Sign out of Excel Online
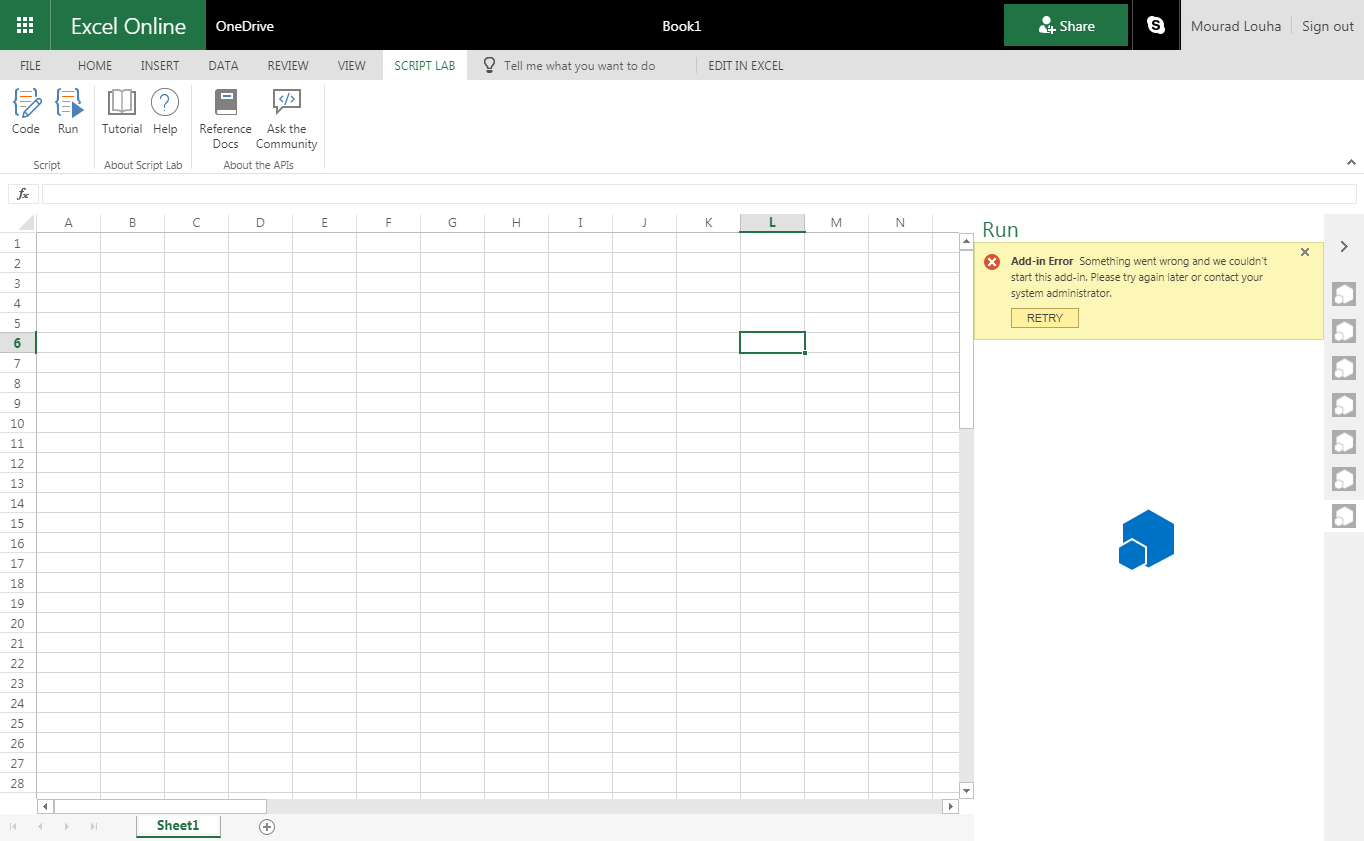The width and height of the screenshot is (1364, 841). (1327, 25)
